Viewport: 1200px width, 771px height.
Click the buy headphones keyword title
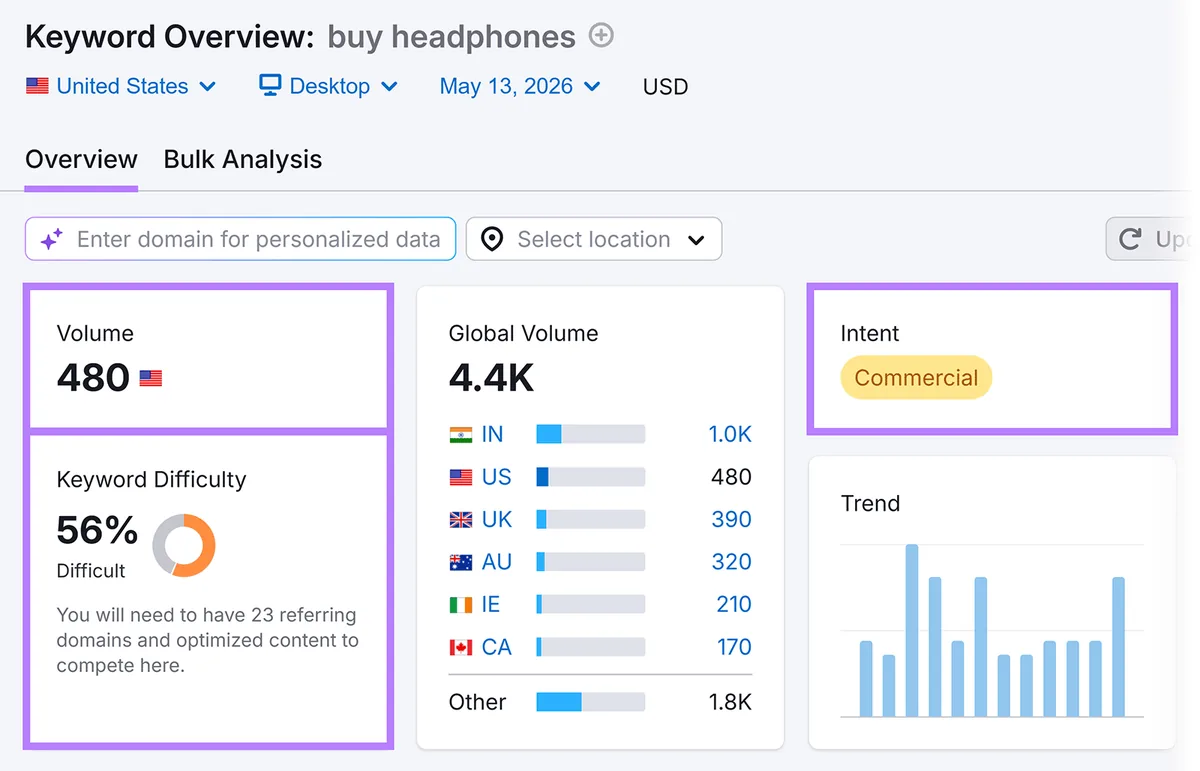[451, 37]
